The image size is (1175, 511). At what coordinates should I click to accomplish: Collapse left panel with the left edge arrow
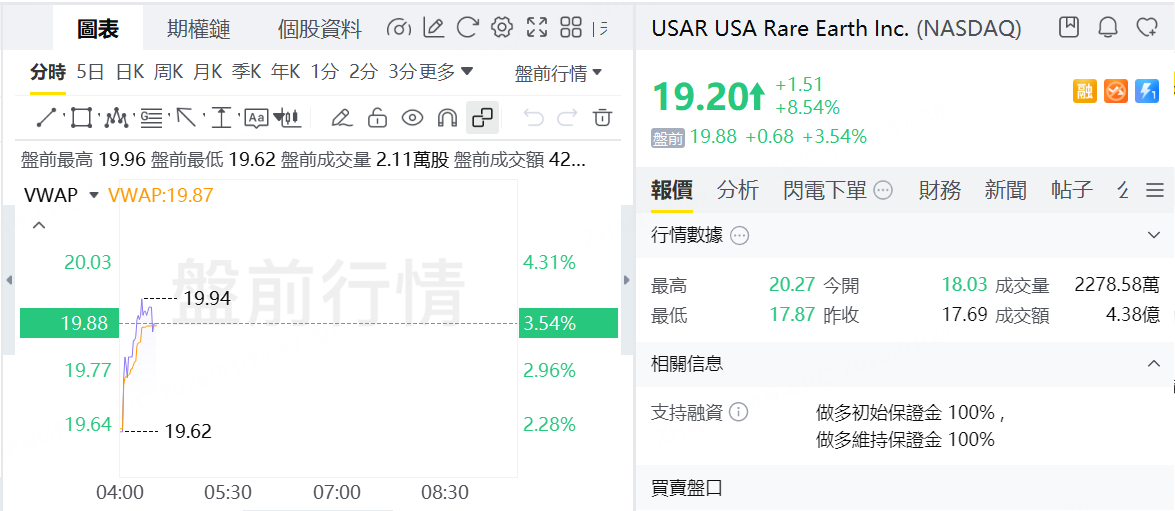pos(9,280)
